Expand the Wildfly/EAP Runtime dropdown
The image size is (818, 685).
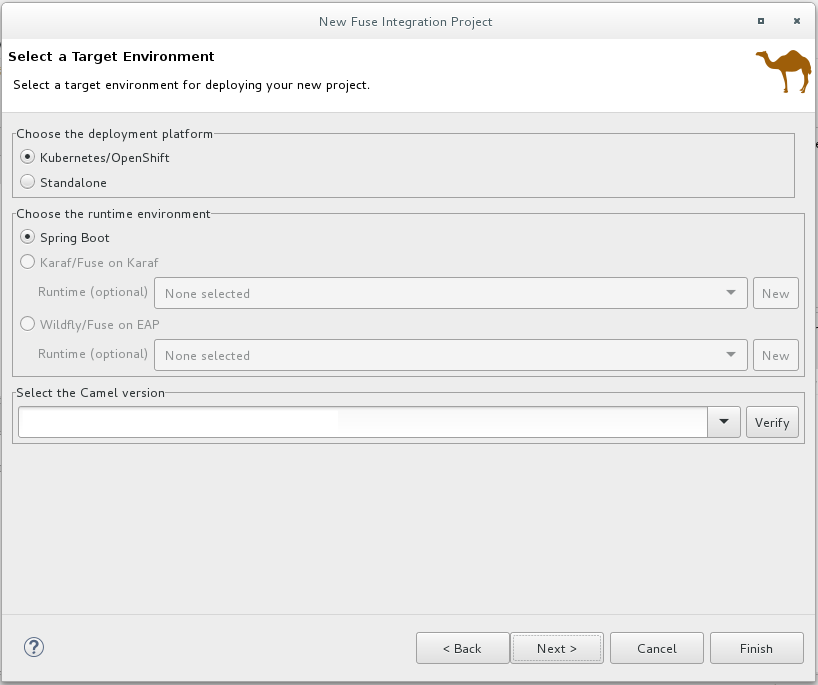(x=450, y=355)
